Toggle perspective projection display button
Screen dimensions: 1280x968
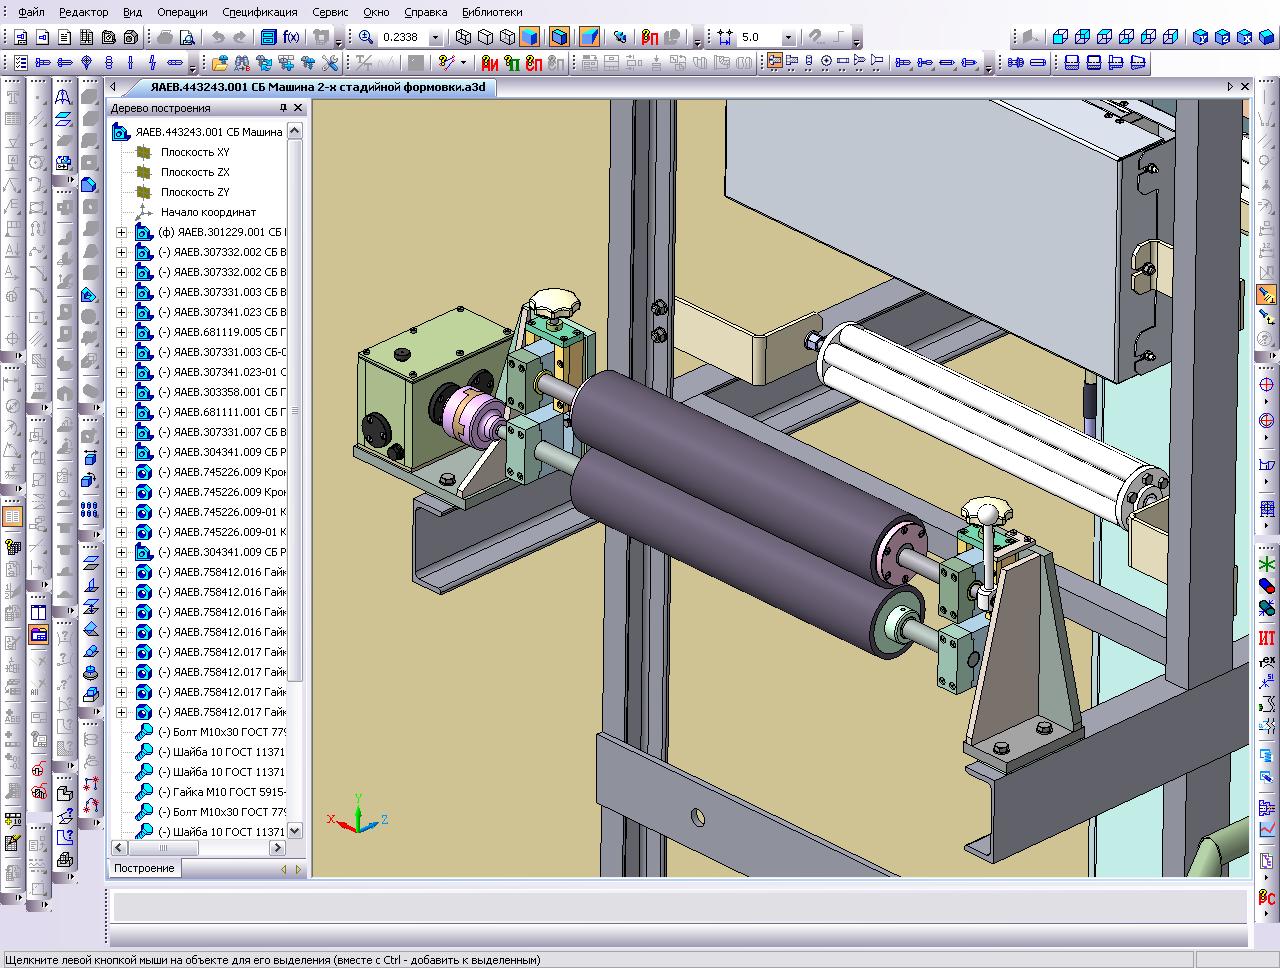[x=589, y=37]
